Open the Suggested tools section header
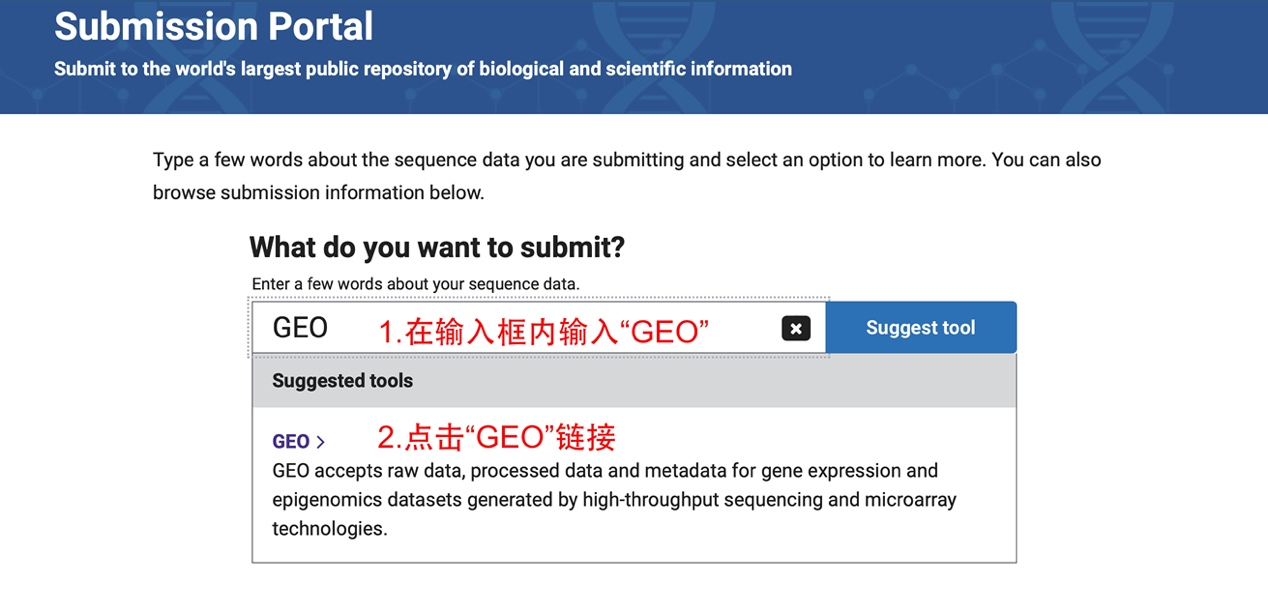The height and width of the screenshot is (614, 1268). click(342, 381)
